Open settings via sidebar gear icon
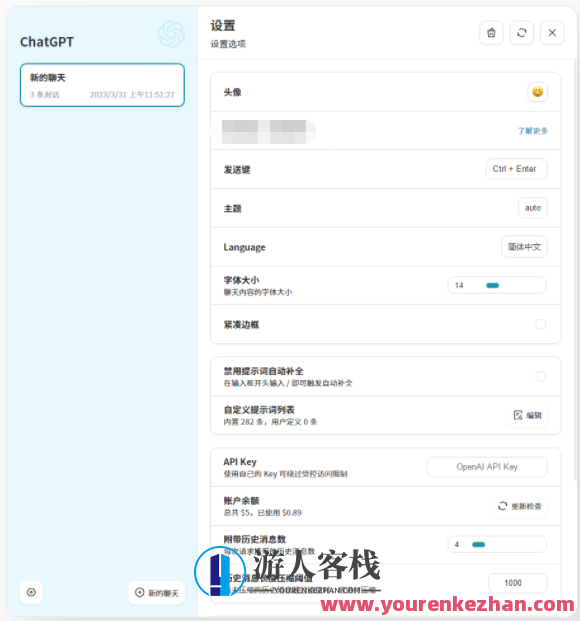This screenshot has height=621, width=580. click(x=31, y=592)
